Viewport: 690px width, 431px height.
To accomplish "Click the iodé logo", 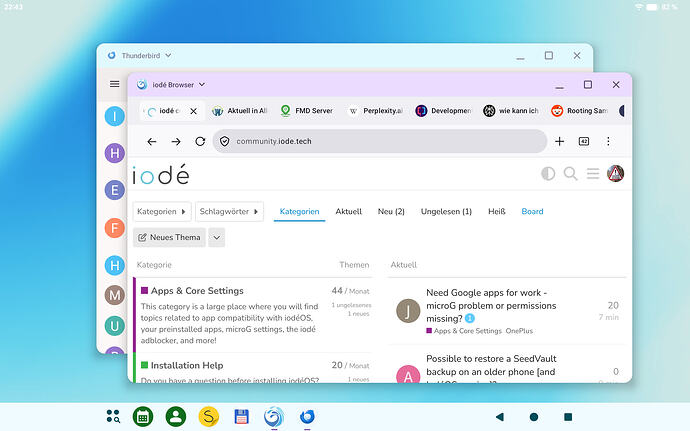I will 161,175.
